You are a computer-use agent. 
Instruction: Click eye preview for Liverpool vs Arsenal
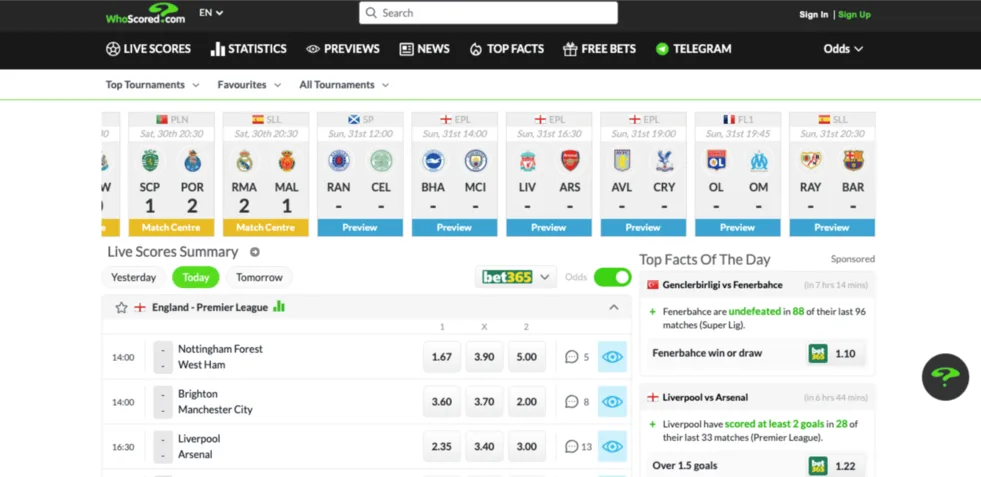612,447
